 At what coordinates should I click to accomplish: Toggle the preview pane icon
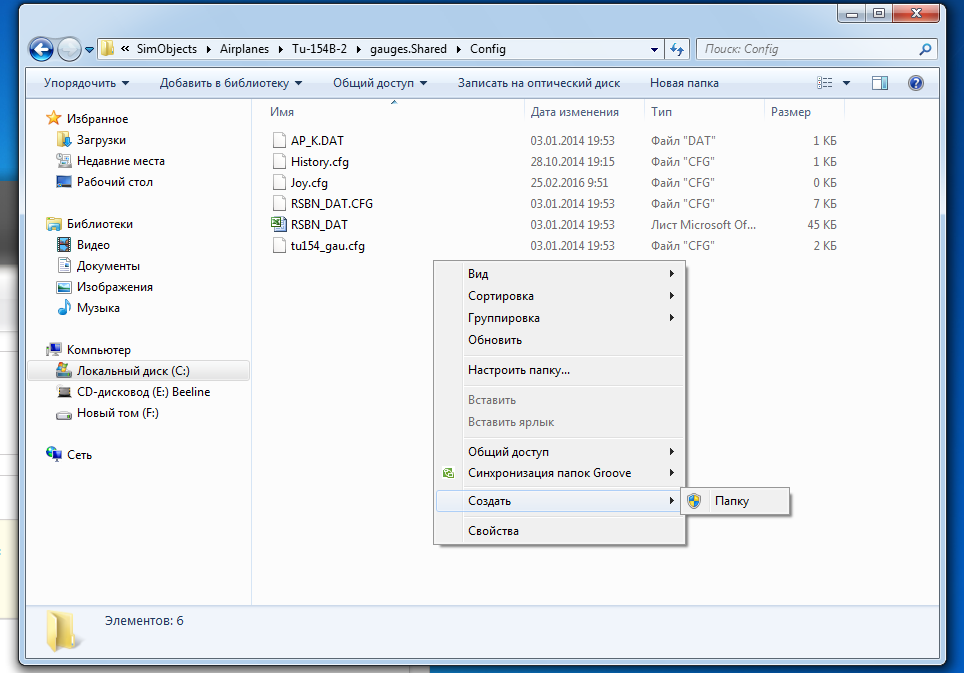(880, 83)
